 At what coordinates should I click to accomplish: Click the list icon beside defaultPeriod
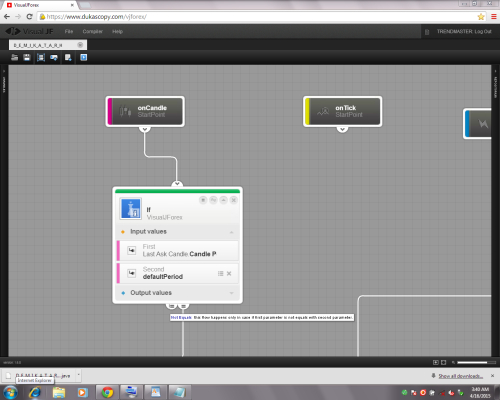(220, 273)
